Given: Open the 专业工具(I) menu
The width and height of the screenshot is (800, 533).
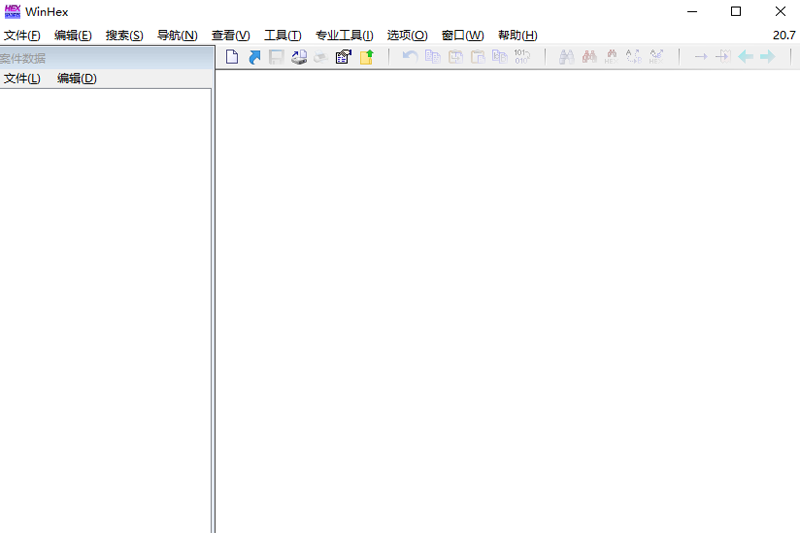Looking at the screenshot, I should [344, 35].
